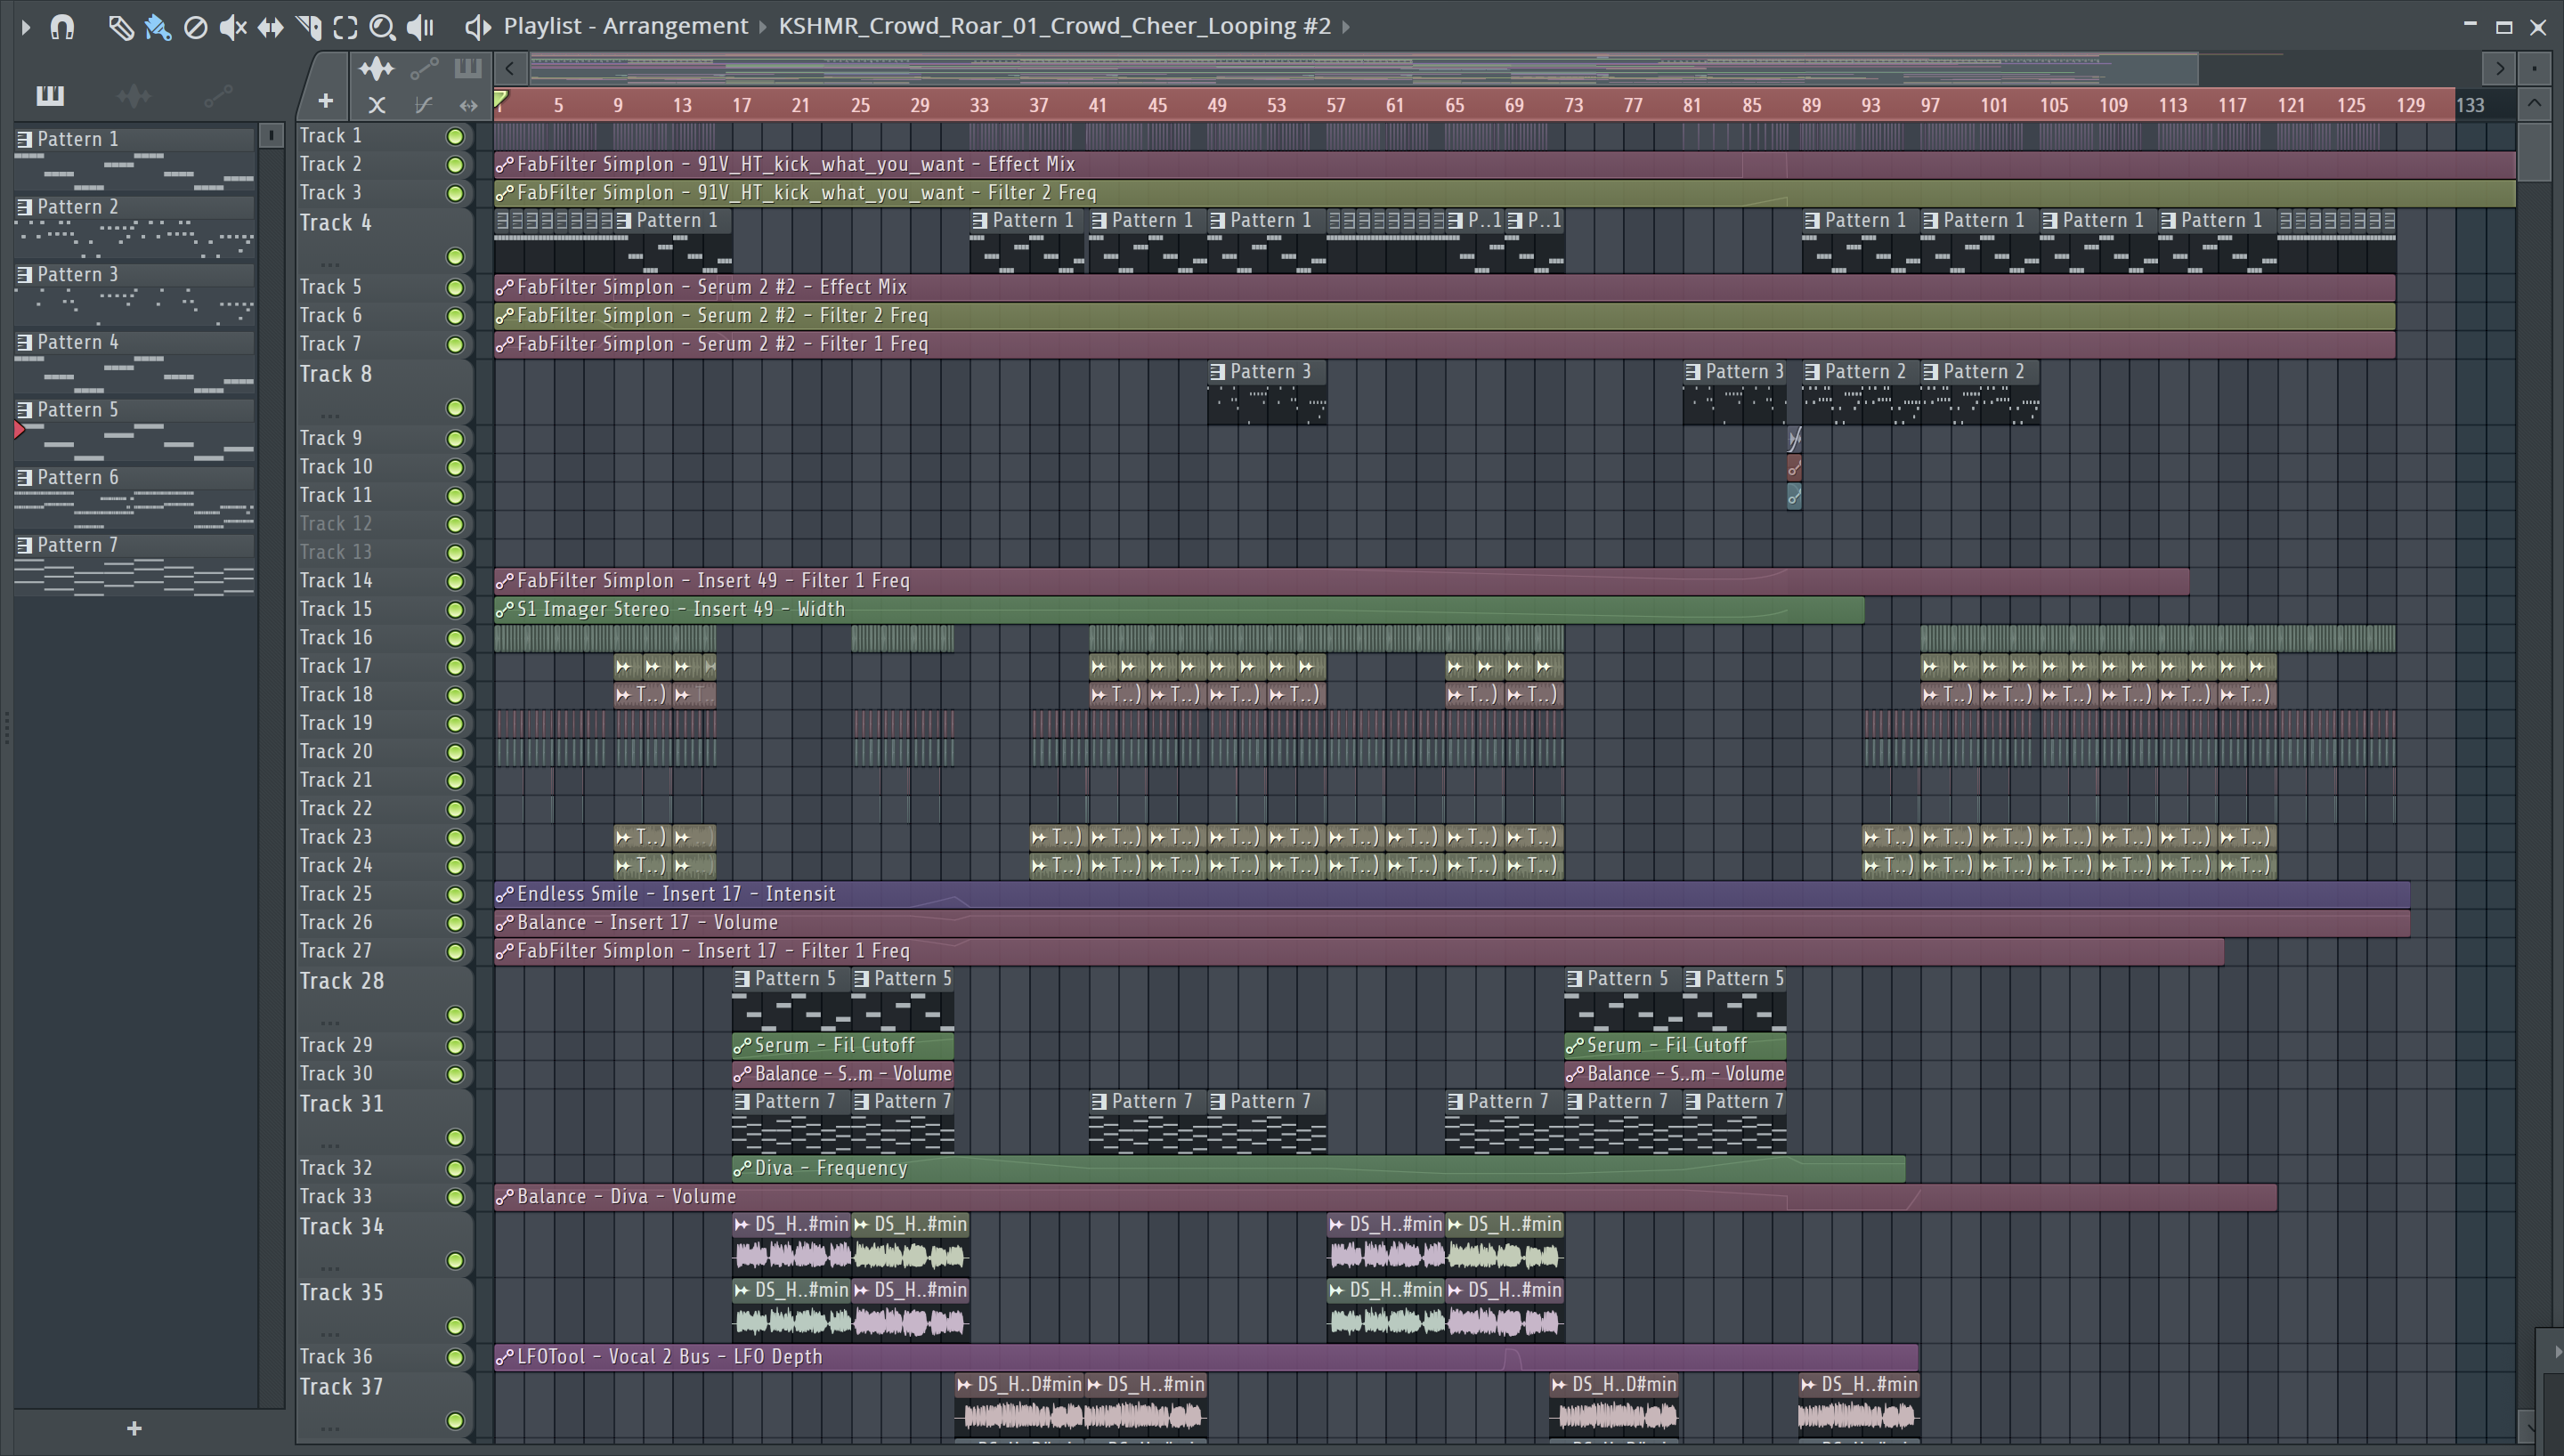Toggle the Track 36 mute switch
Screen dimensions: 2564x1456
coord(455,1358)
